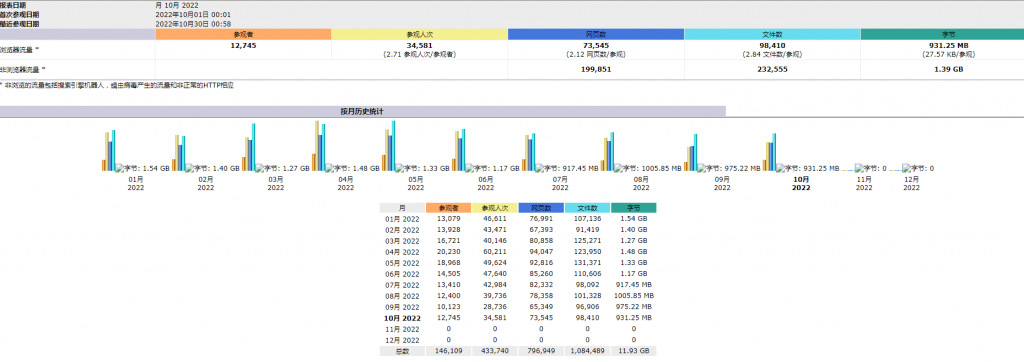Image resolution: width=1024 pixels, height=362 pixels.
Task: Select the orange 参观者 header in the summary
Action: point(243,34)
